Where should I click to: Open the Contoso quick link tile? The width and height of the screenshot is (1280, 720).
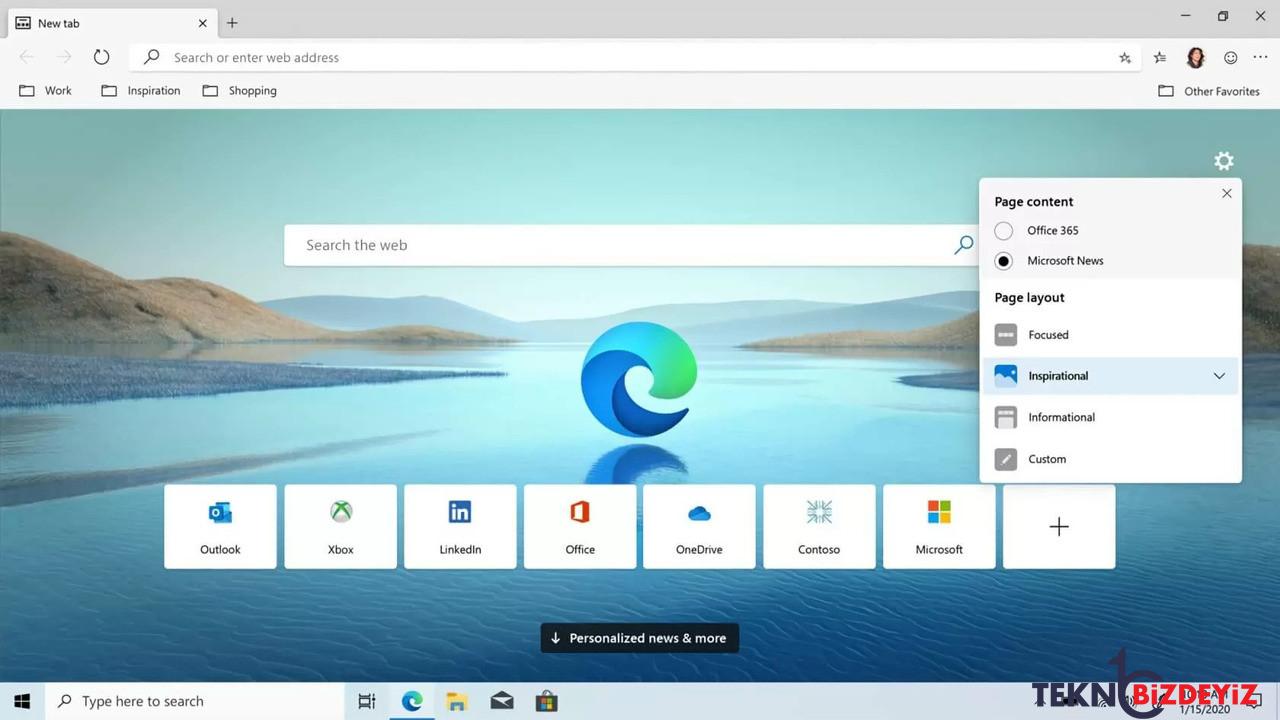tap(819, 527)
